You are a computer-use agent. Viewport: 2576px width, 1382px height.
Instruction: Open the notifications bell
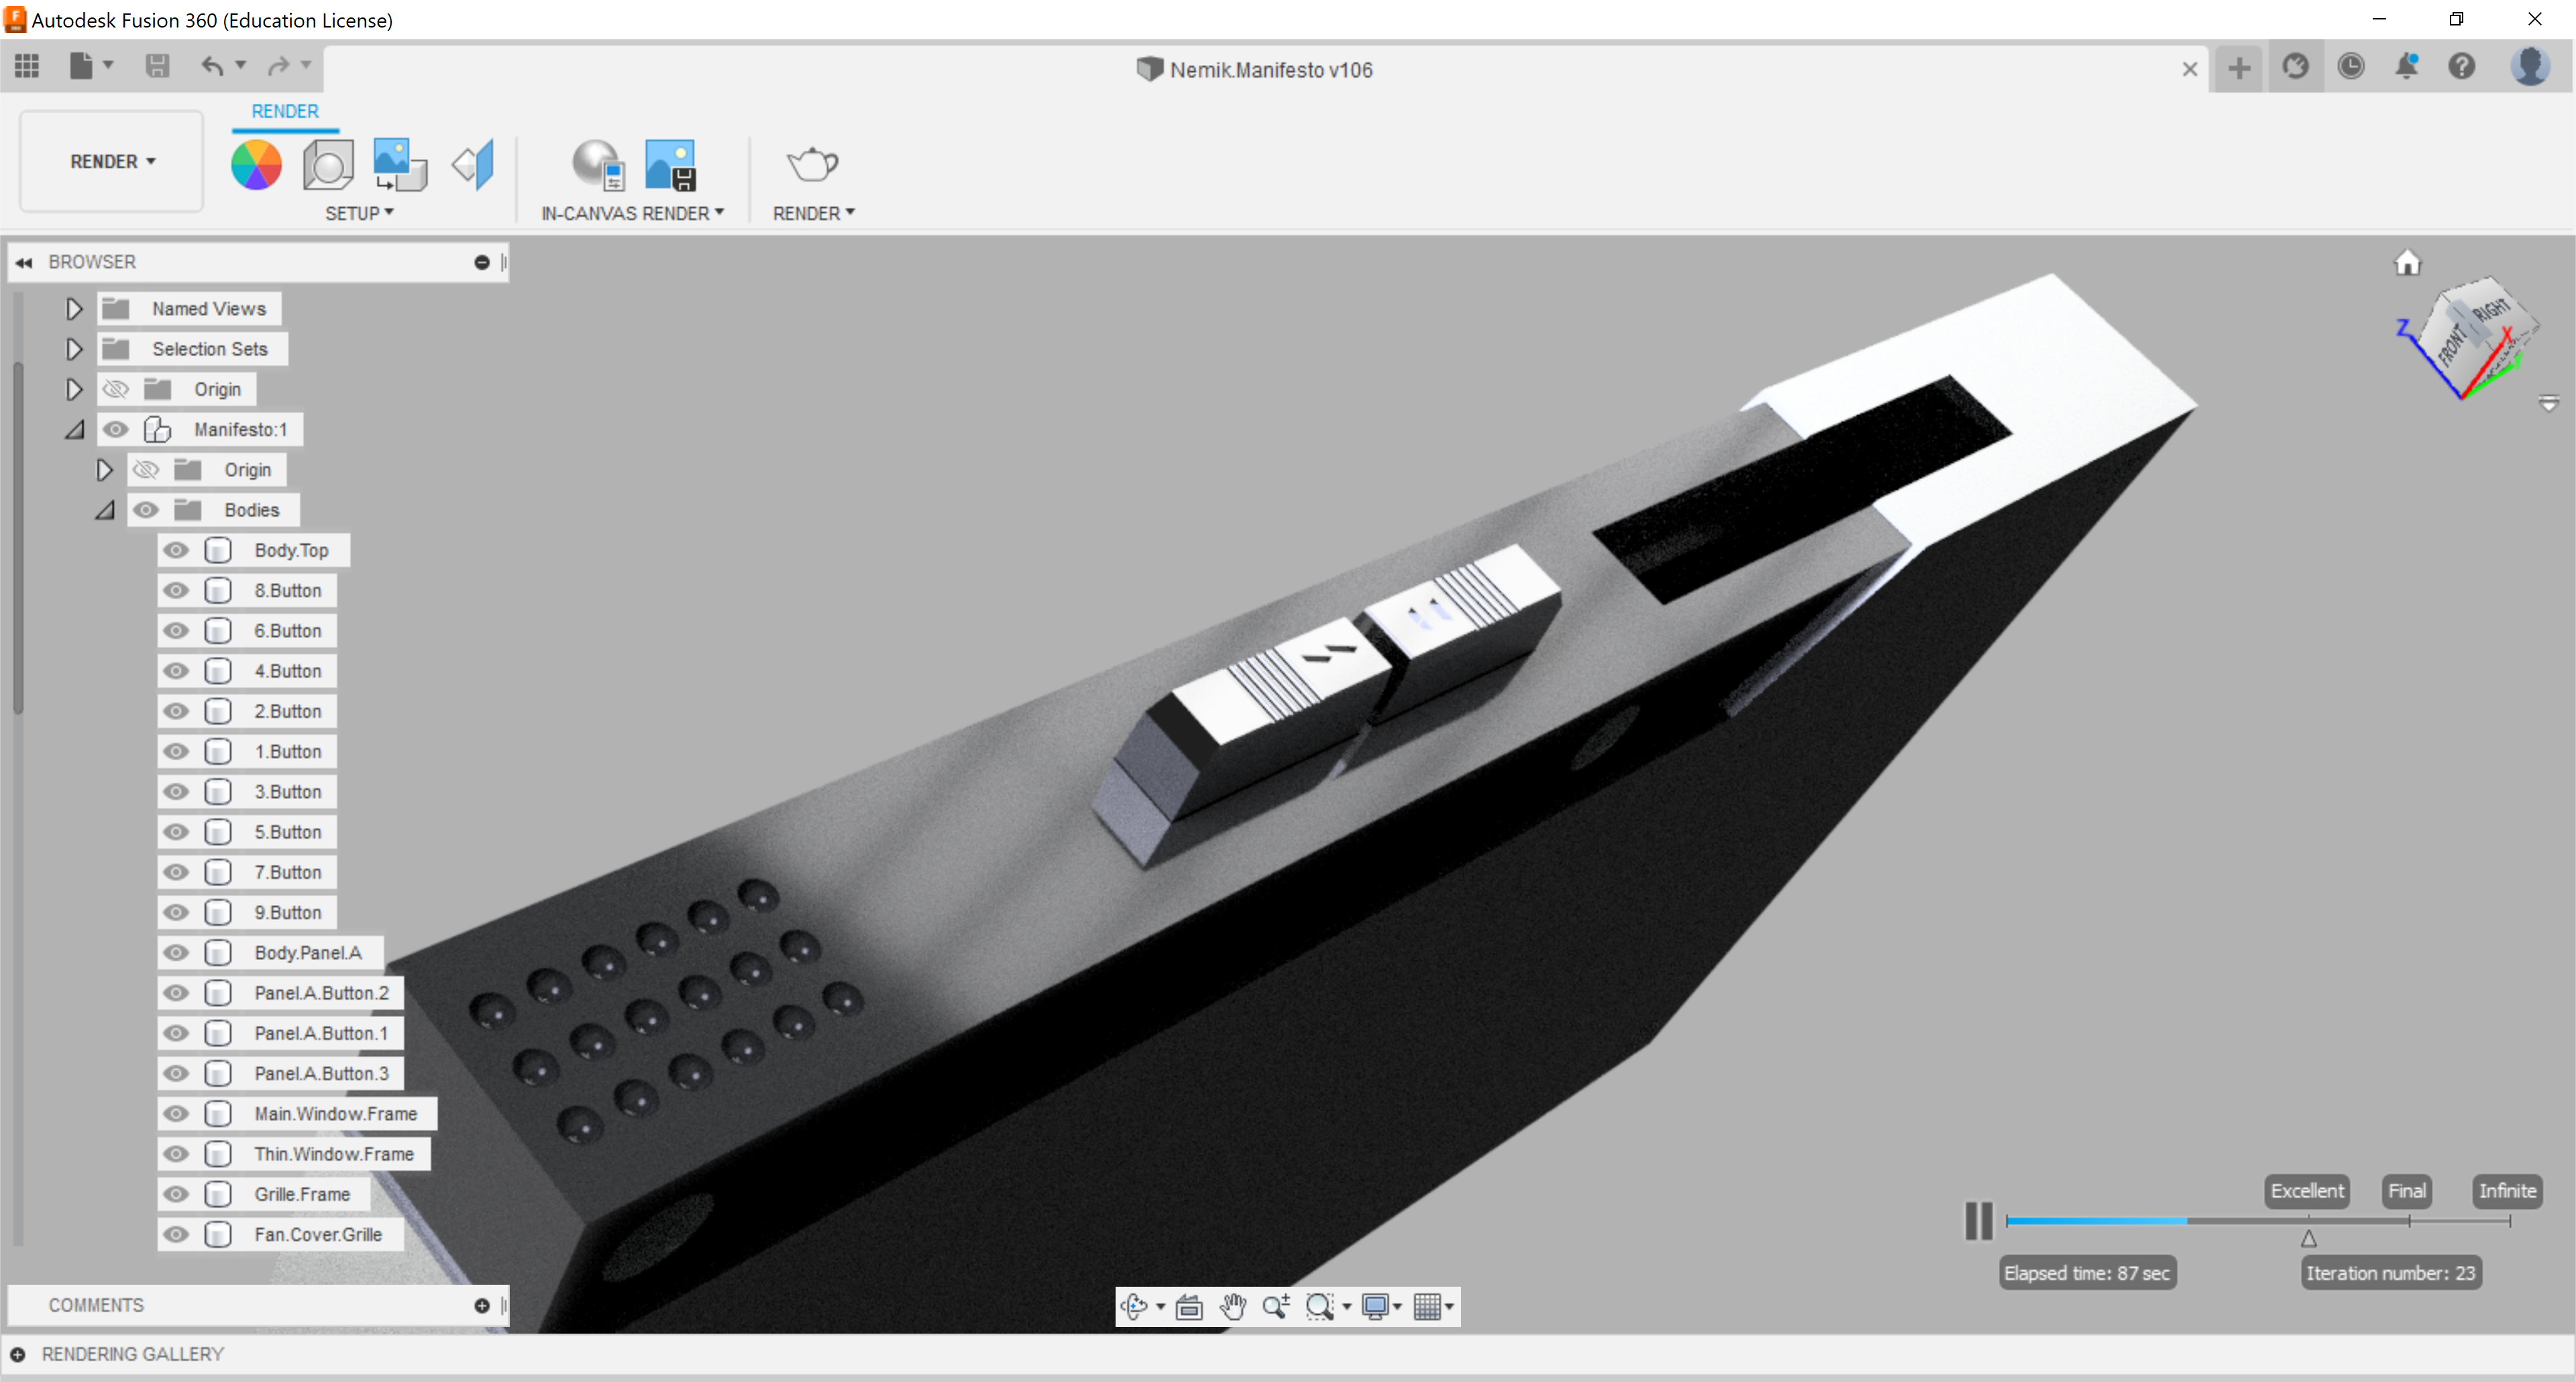[x=2406, y=67]
